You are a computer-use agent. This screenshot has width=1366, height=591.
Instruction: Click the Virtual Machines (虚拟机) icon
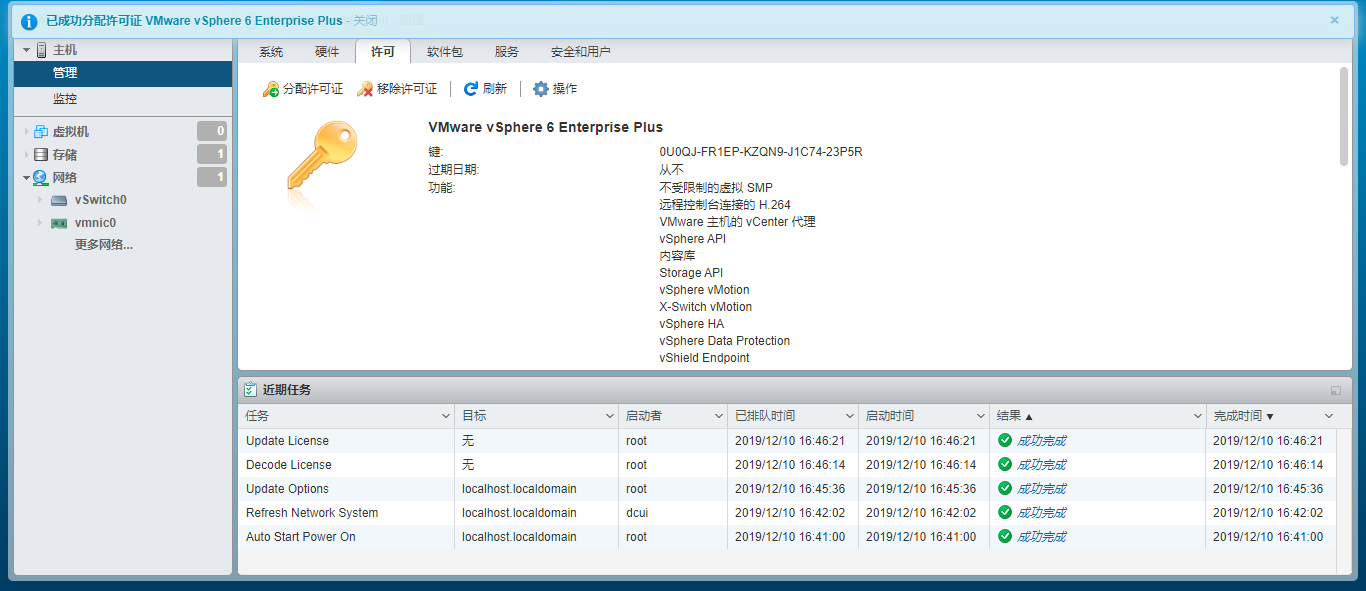point(41,132)
